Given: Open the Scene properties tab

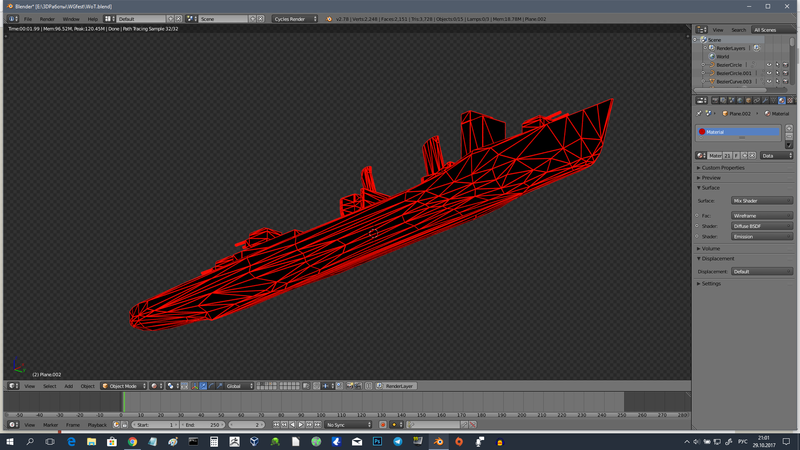Looking at the screenshot, I should 732,101.
